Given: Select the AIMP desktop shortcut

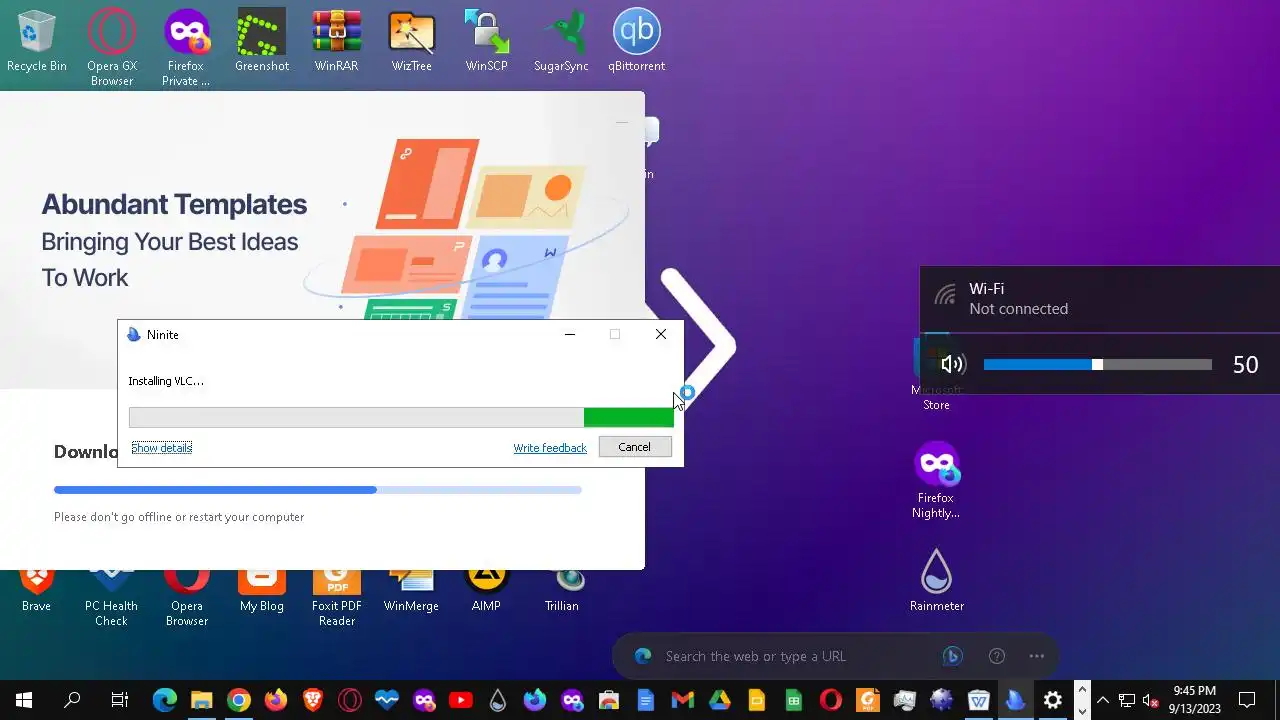Looking at the screenshot, I should click(487, 590).
